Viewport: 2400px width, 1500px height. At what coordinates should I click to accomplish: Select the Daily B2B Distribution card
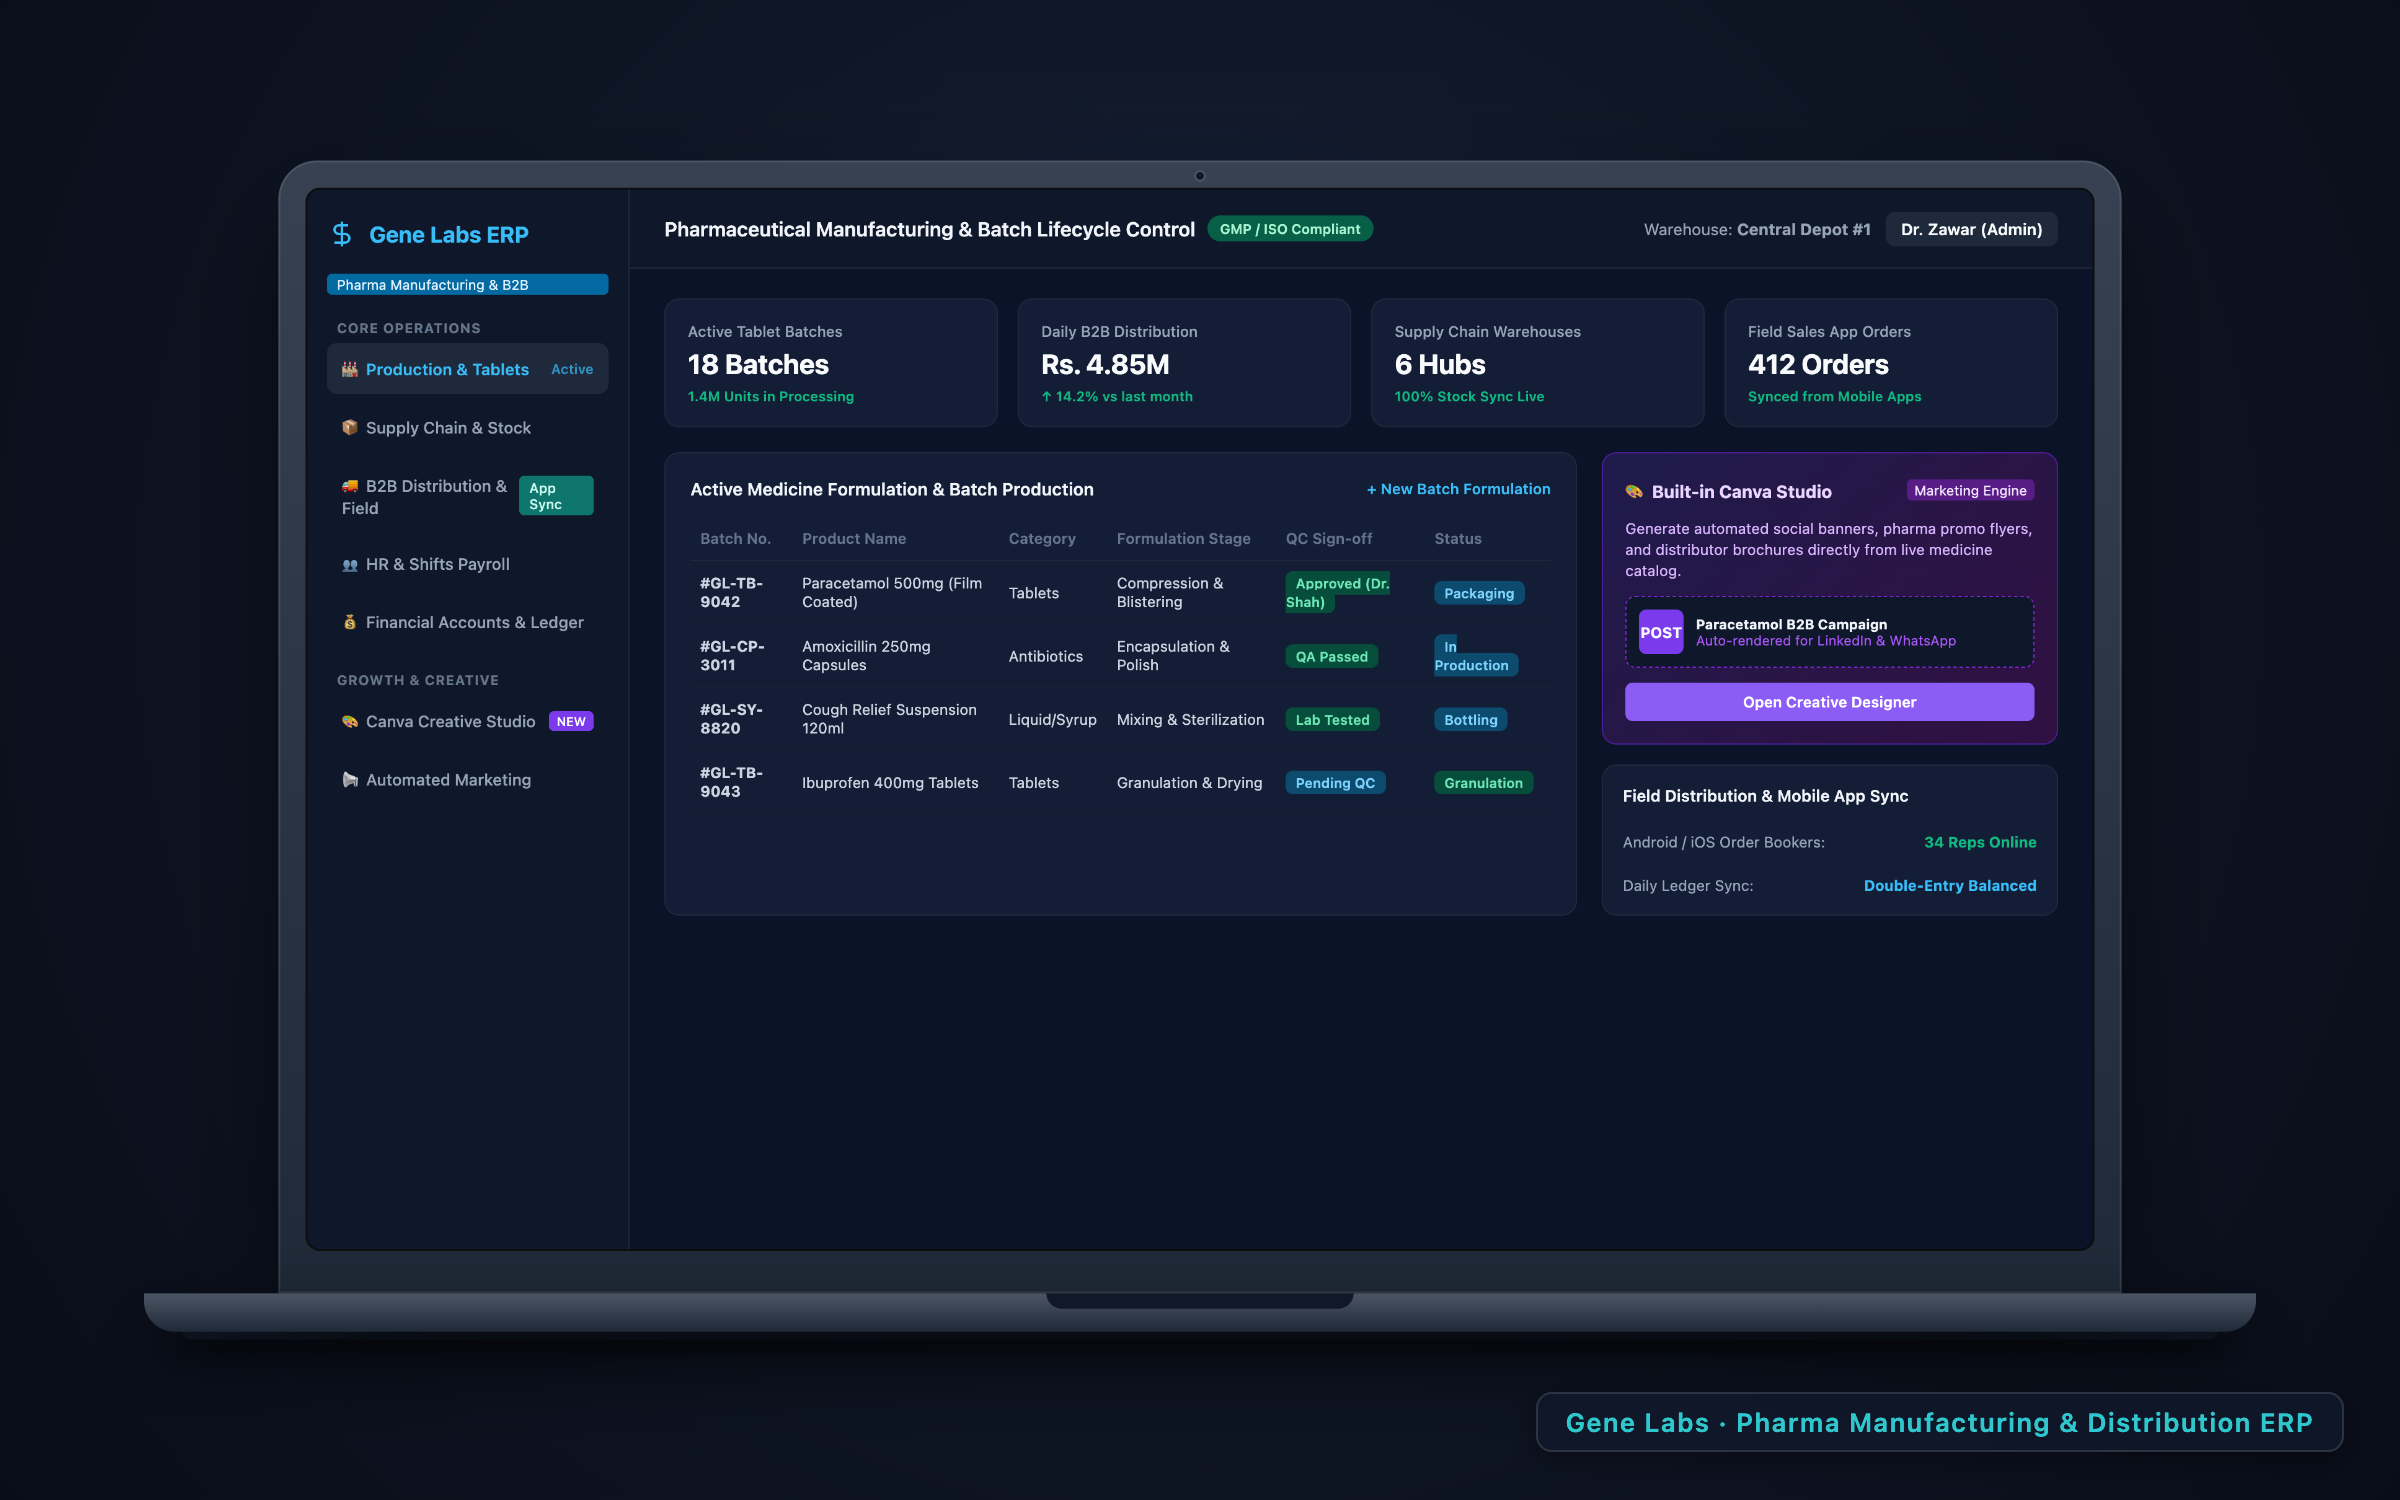click(1184, 363)
